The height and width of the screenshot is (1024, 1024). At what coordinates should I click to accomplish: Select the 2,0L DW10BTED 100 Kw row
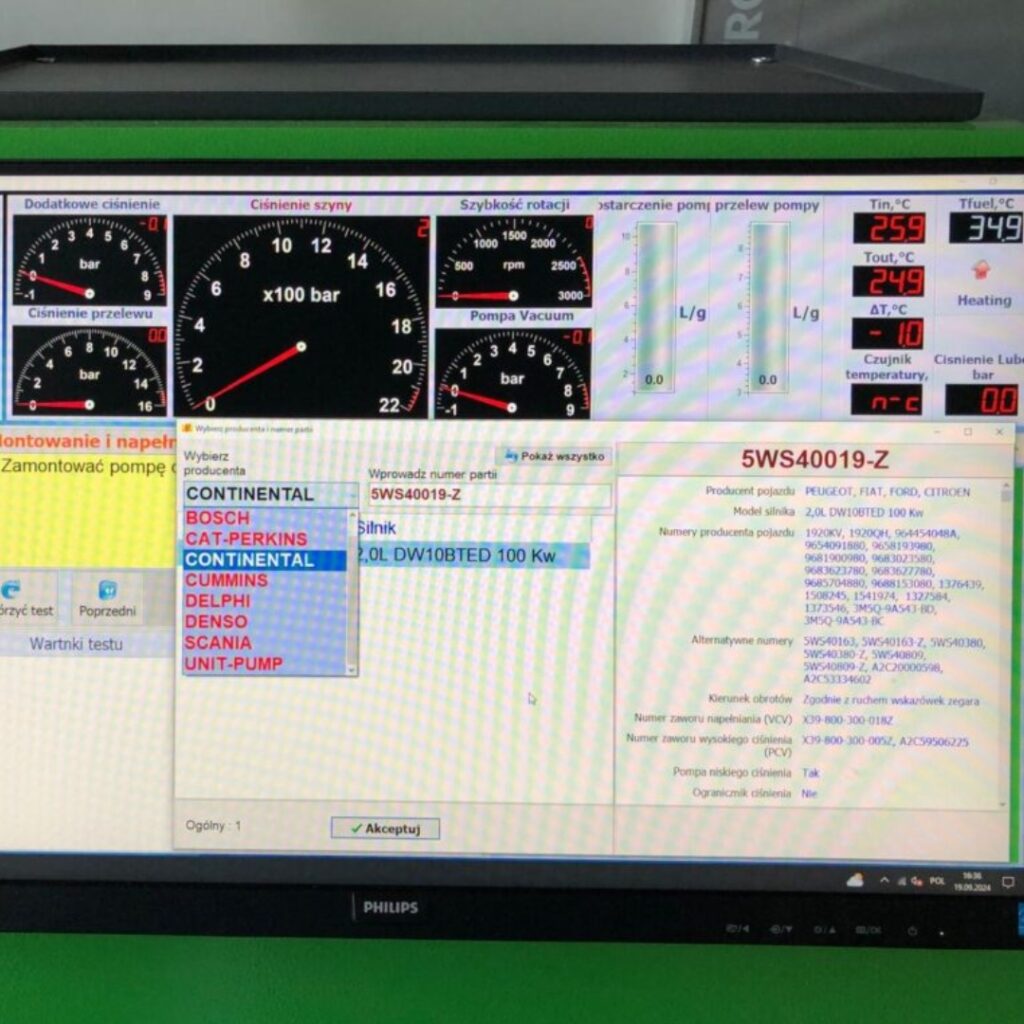[x=473, y=556]
